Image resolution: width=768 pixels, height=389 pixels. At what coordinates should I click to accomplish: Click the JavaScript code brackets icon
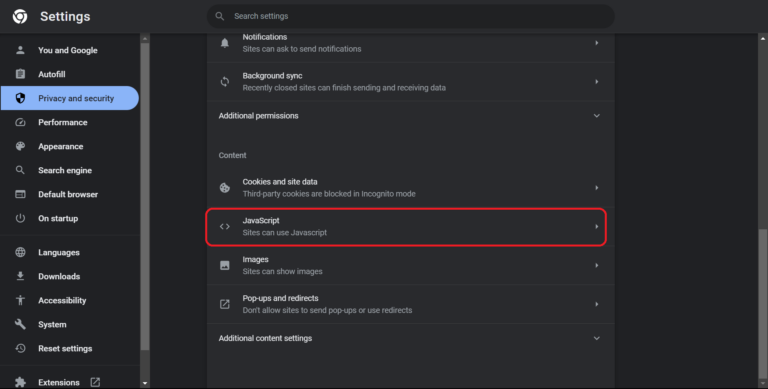224,226
